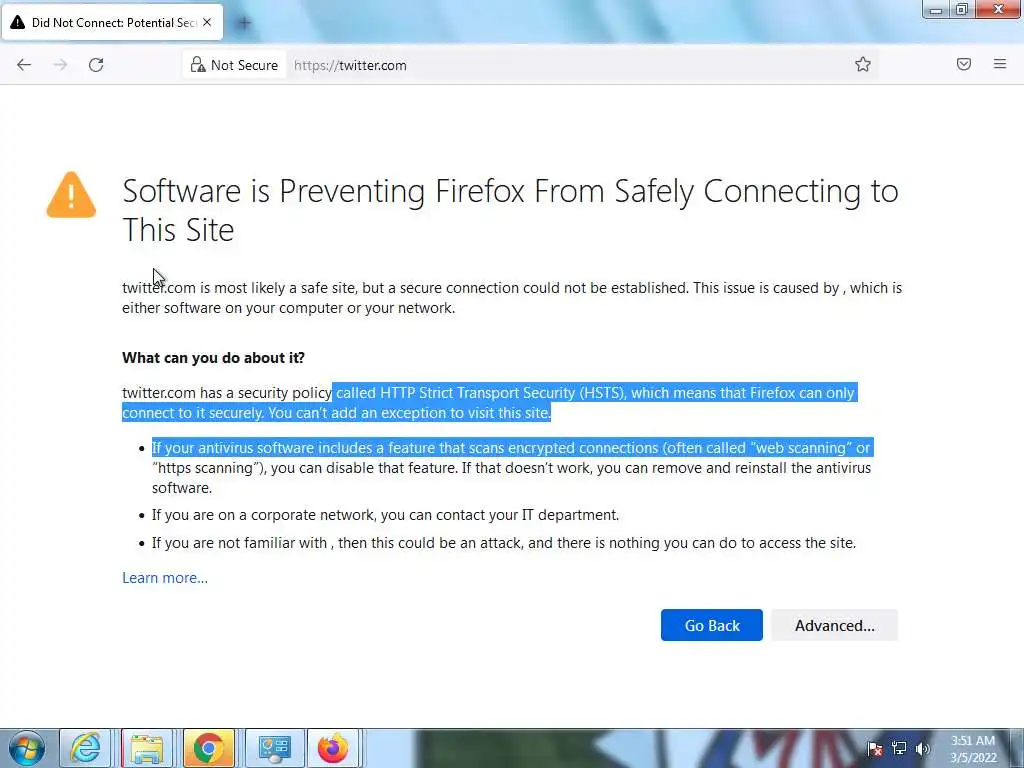Follow the Learn more... link
This screenshot has width=1024, height=768.
165,578
